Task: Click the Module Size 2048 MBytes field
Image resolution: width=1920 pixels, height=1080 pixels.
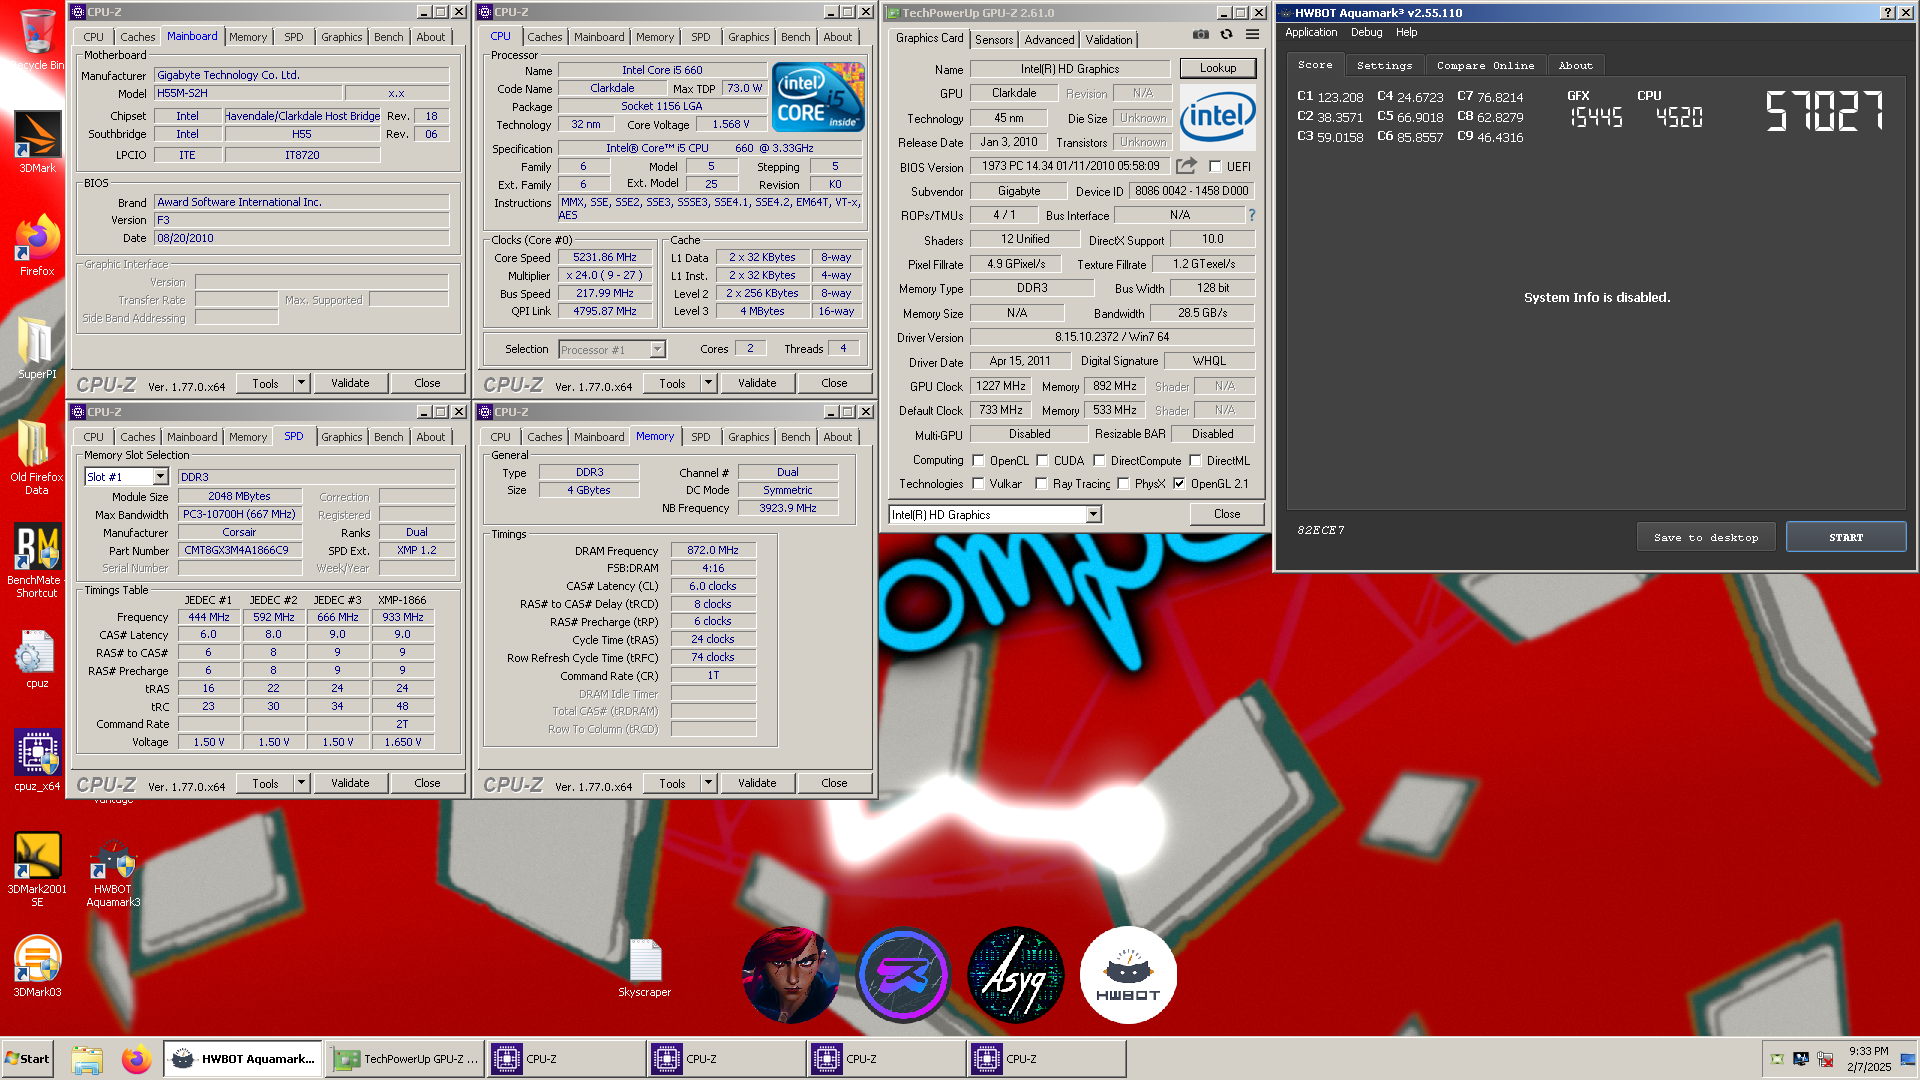Action: coord(239,496)
